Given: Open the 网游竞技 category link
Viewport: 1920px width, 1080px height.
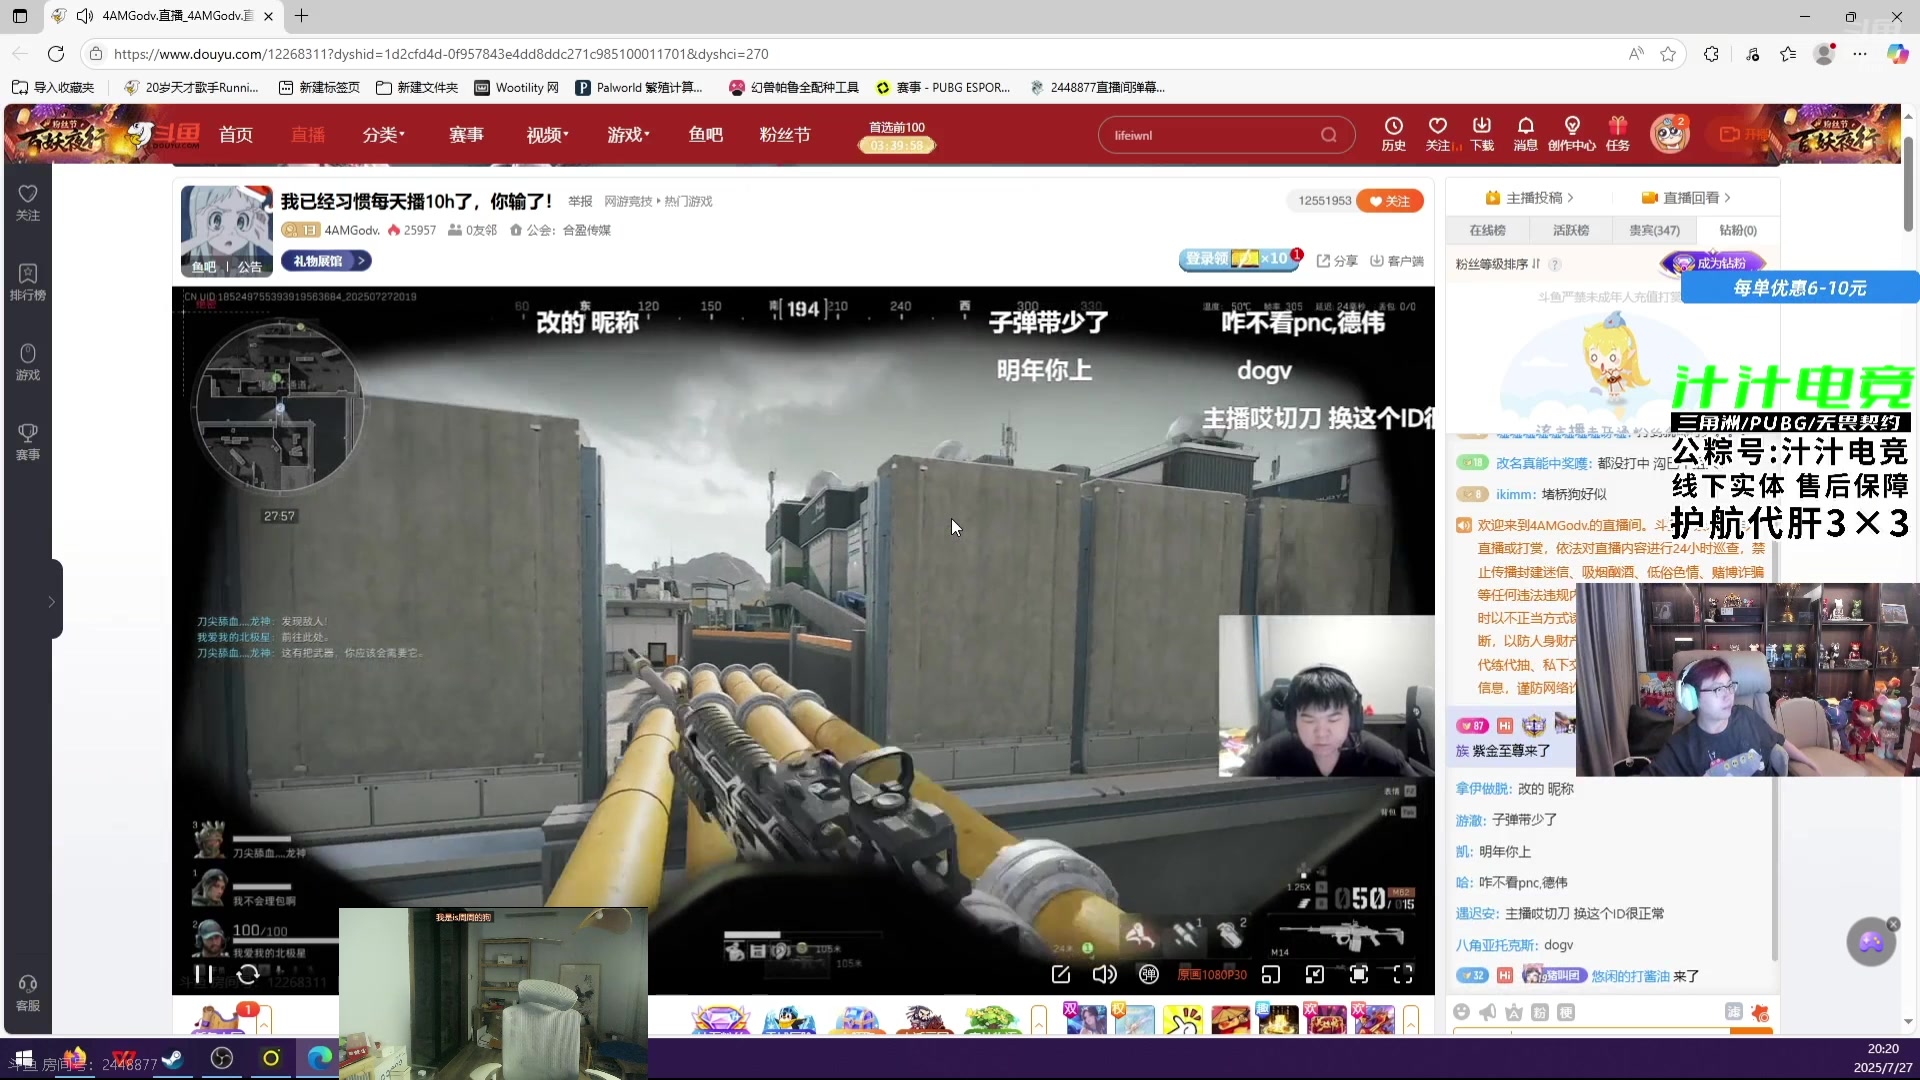Looking at the screenshot, I should [x=628, y=201].
